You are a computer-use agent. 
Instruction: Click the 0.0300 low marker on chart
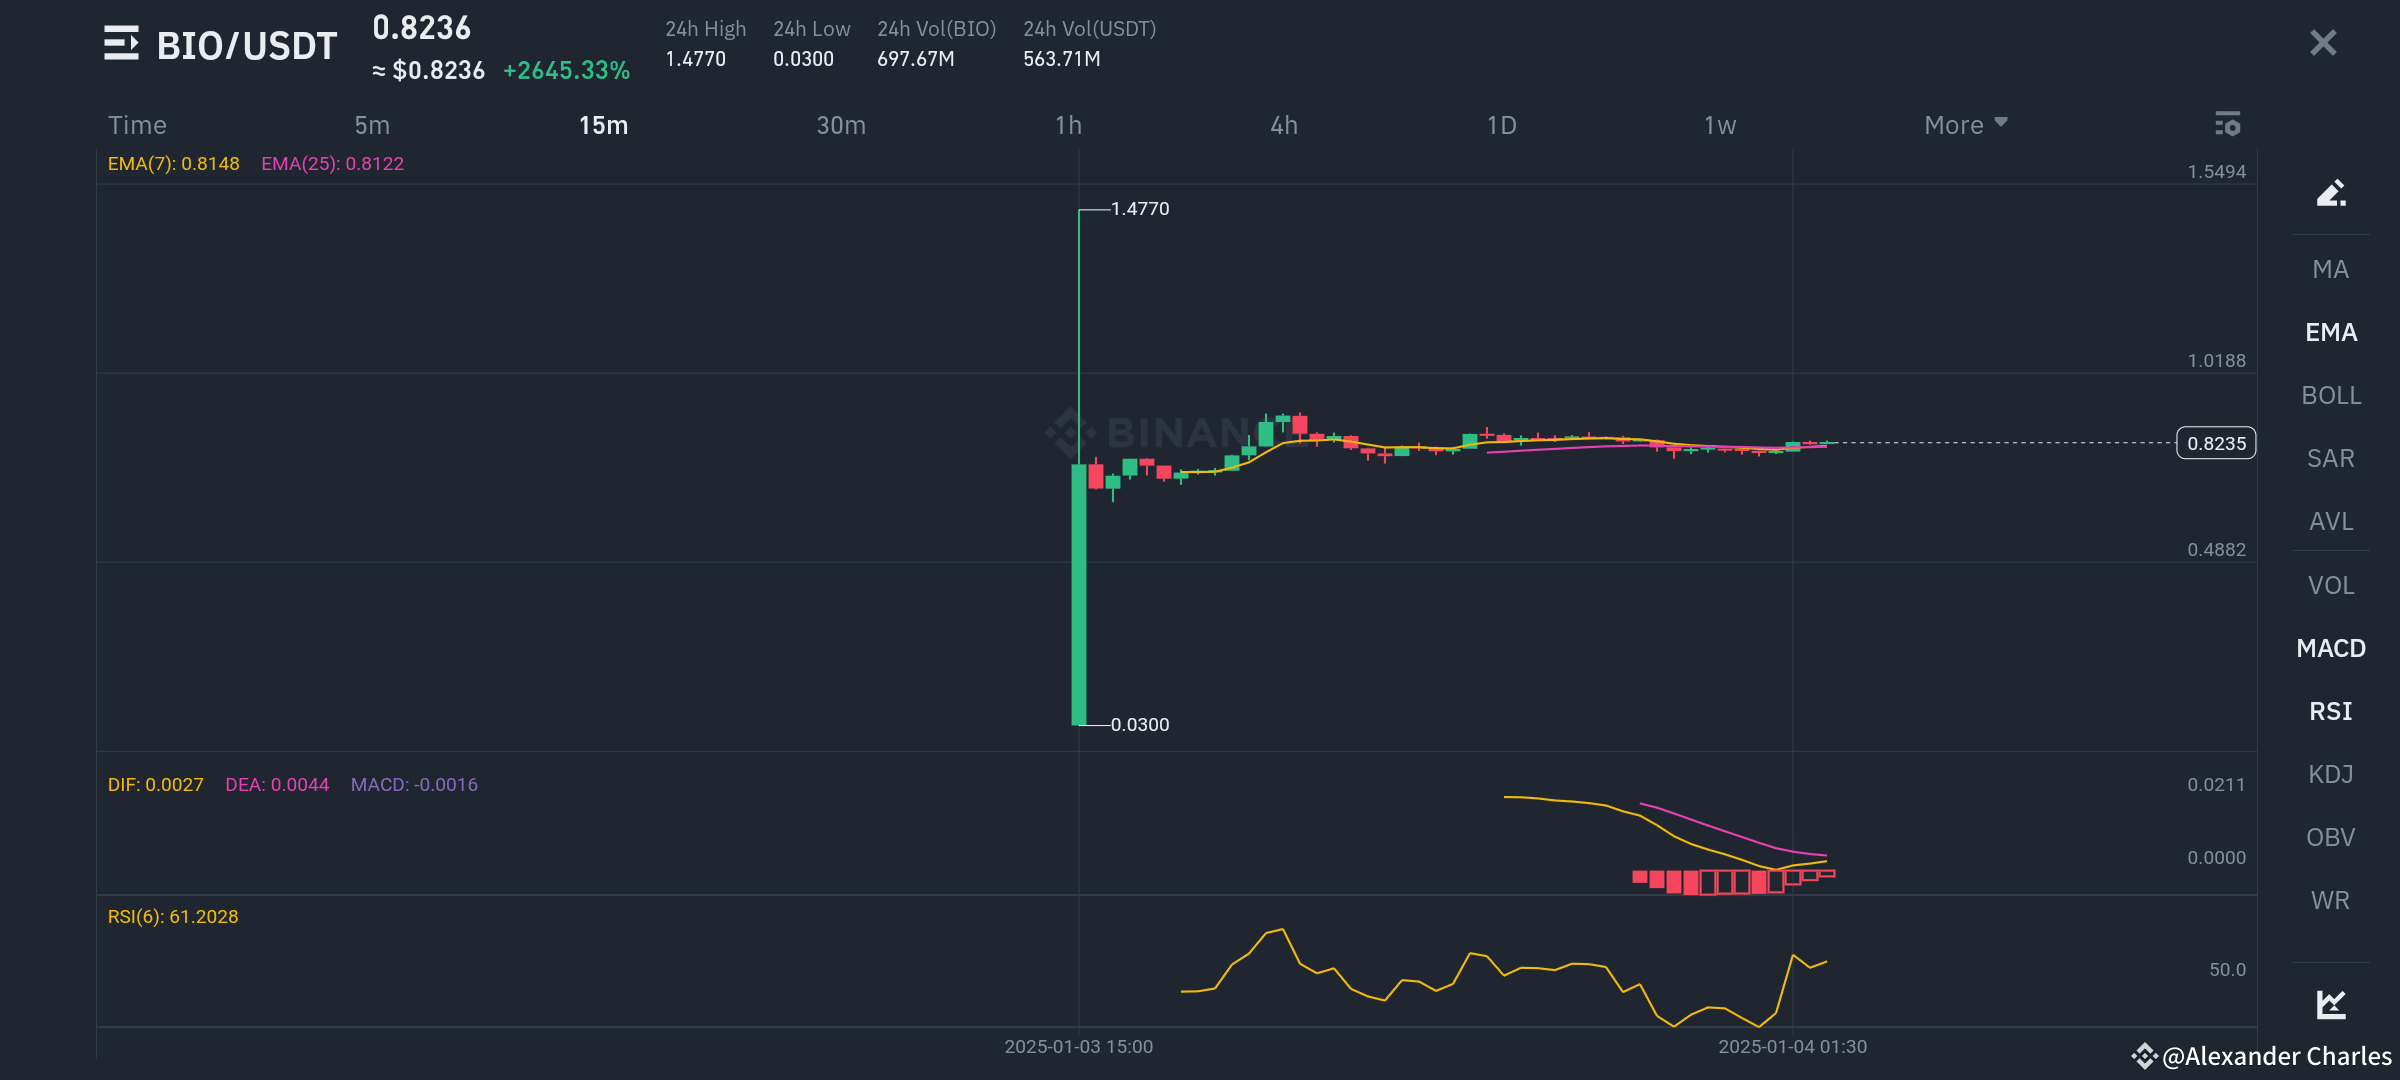point(1140,725)
